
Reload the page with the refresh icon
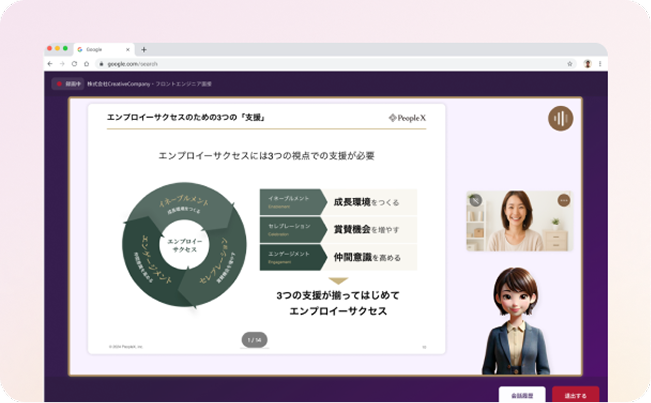pyautogui.click(x=74, y=63)
